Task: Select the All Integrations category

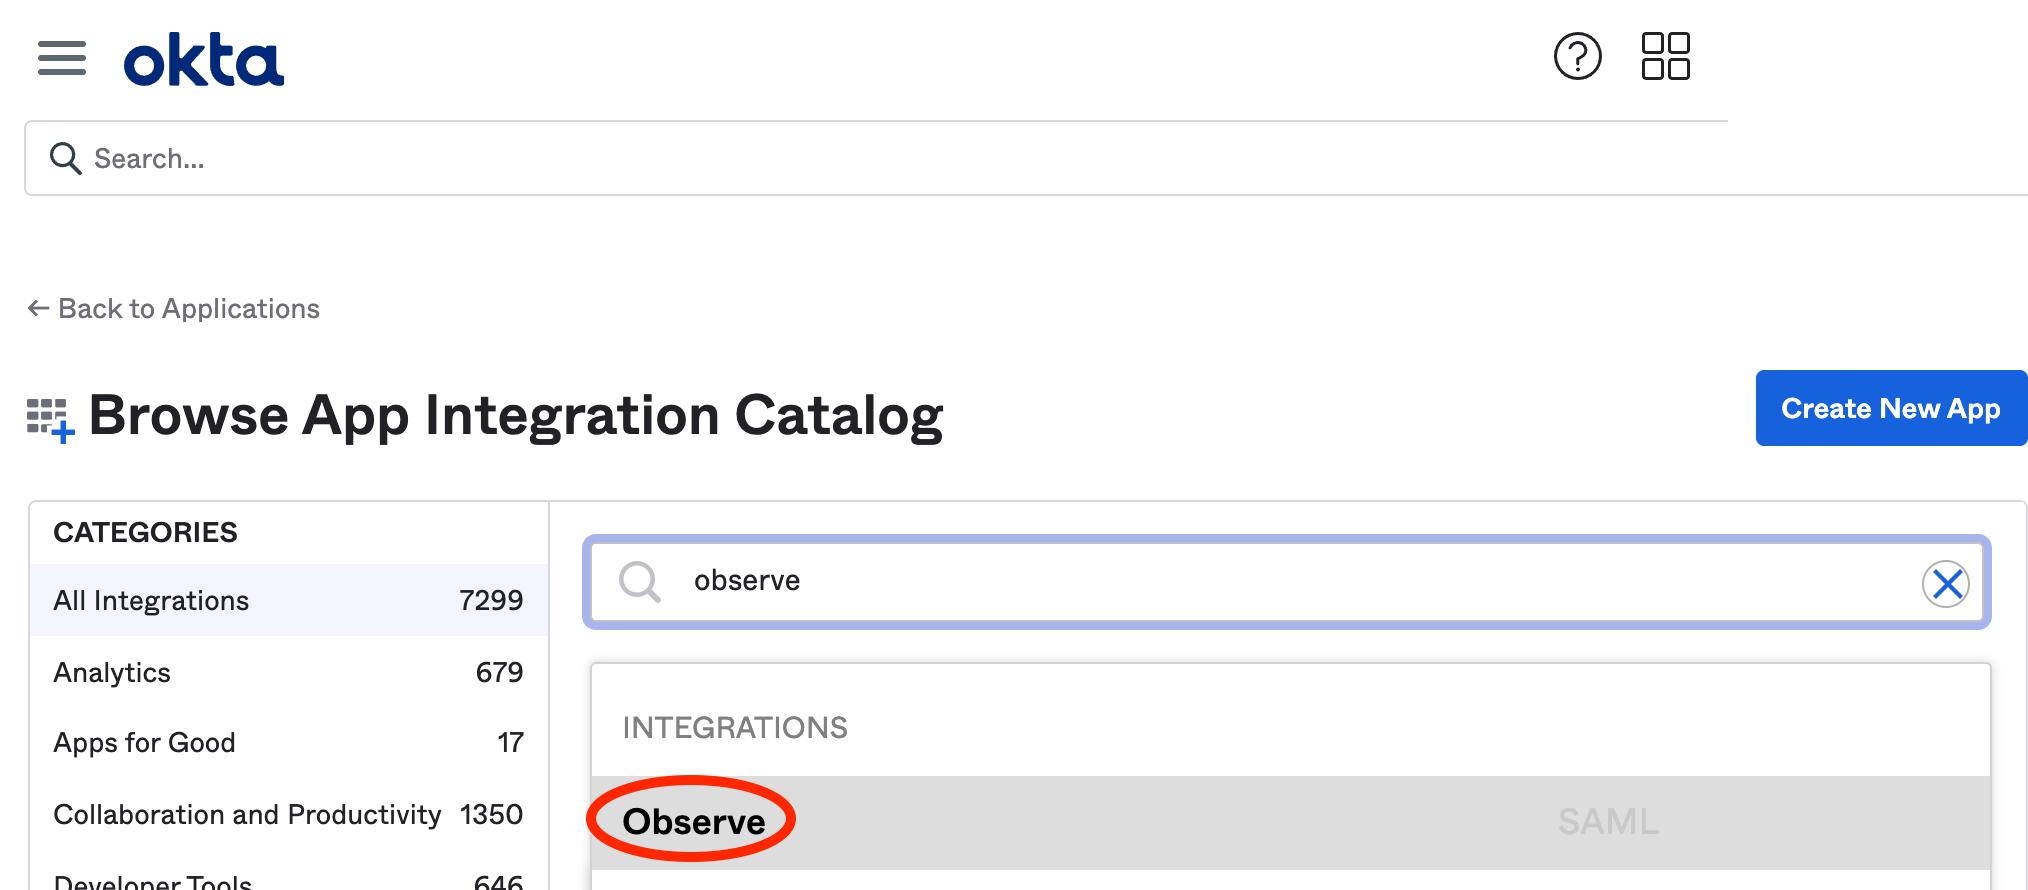Action: (289, 600)
